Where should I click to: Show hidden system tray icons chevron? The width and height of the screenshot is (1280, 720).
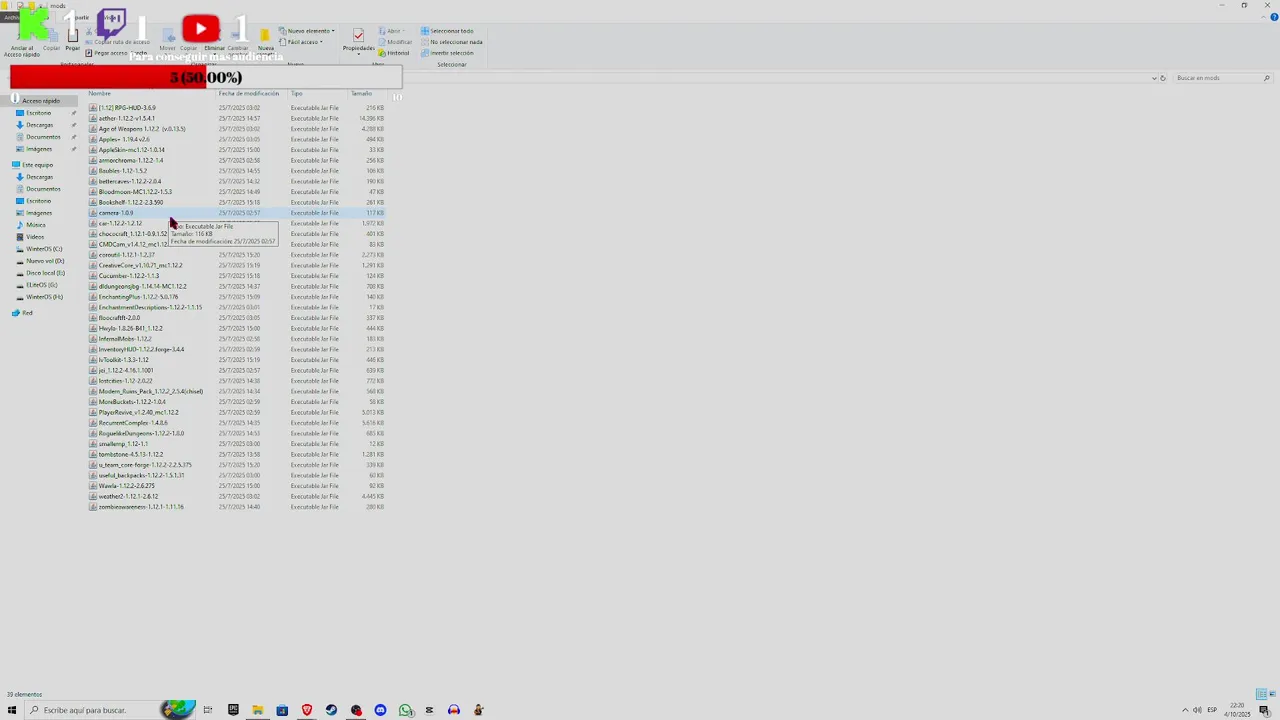(1185, 710)
